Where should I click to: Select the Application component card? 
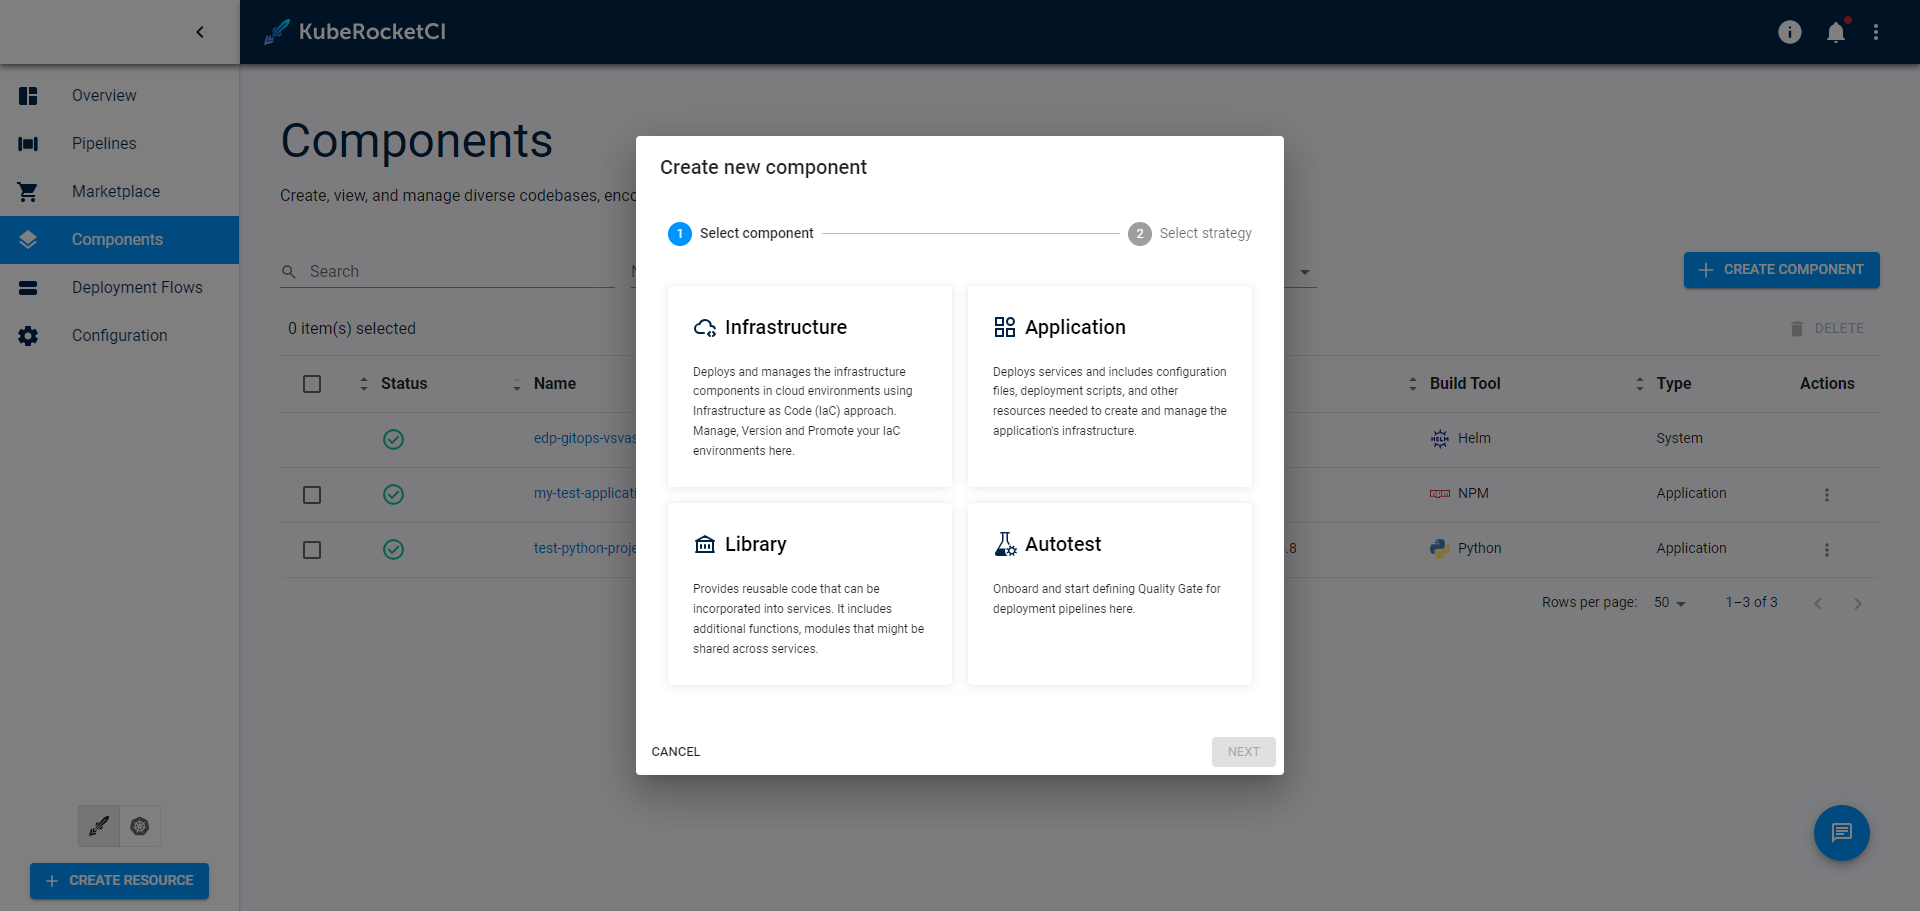pos(1110,387)
